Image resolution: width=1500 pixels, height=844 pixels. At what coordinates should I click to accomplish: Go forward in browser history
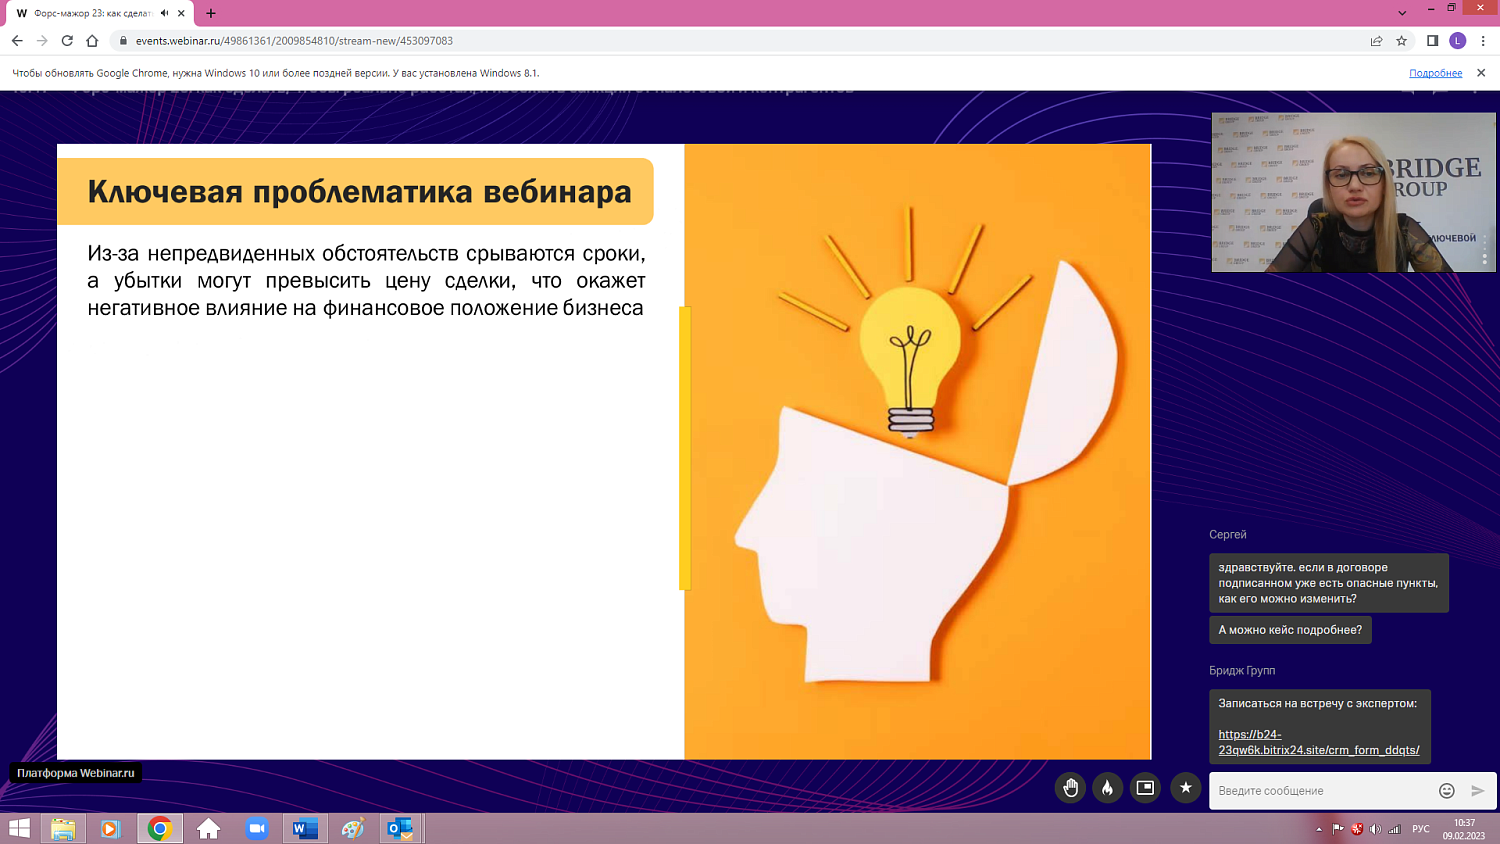click(x=42, y=41)
